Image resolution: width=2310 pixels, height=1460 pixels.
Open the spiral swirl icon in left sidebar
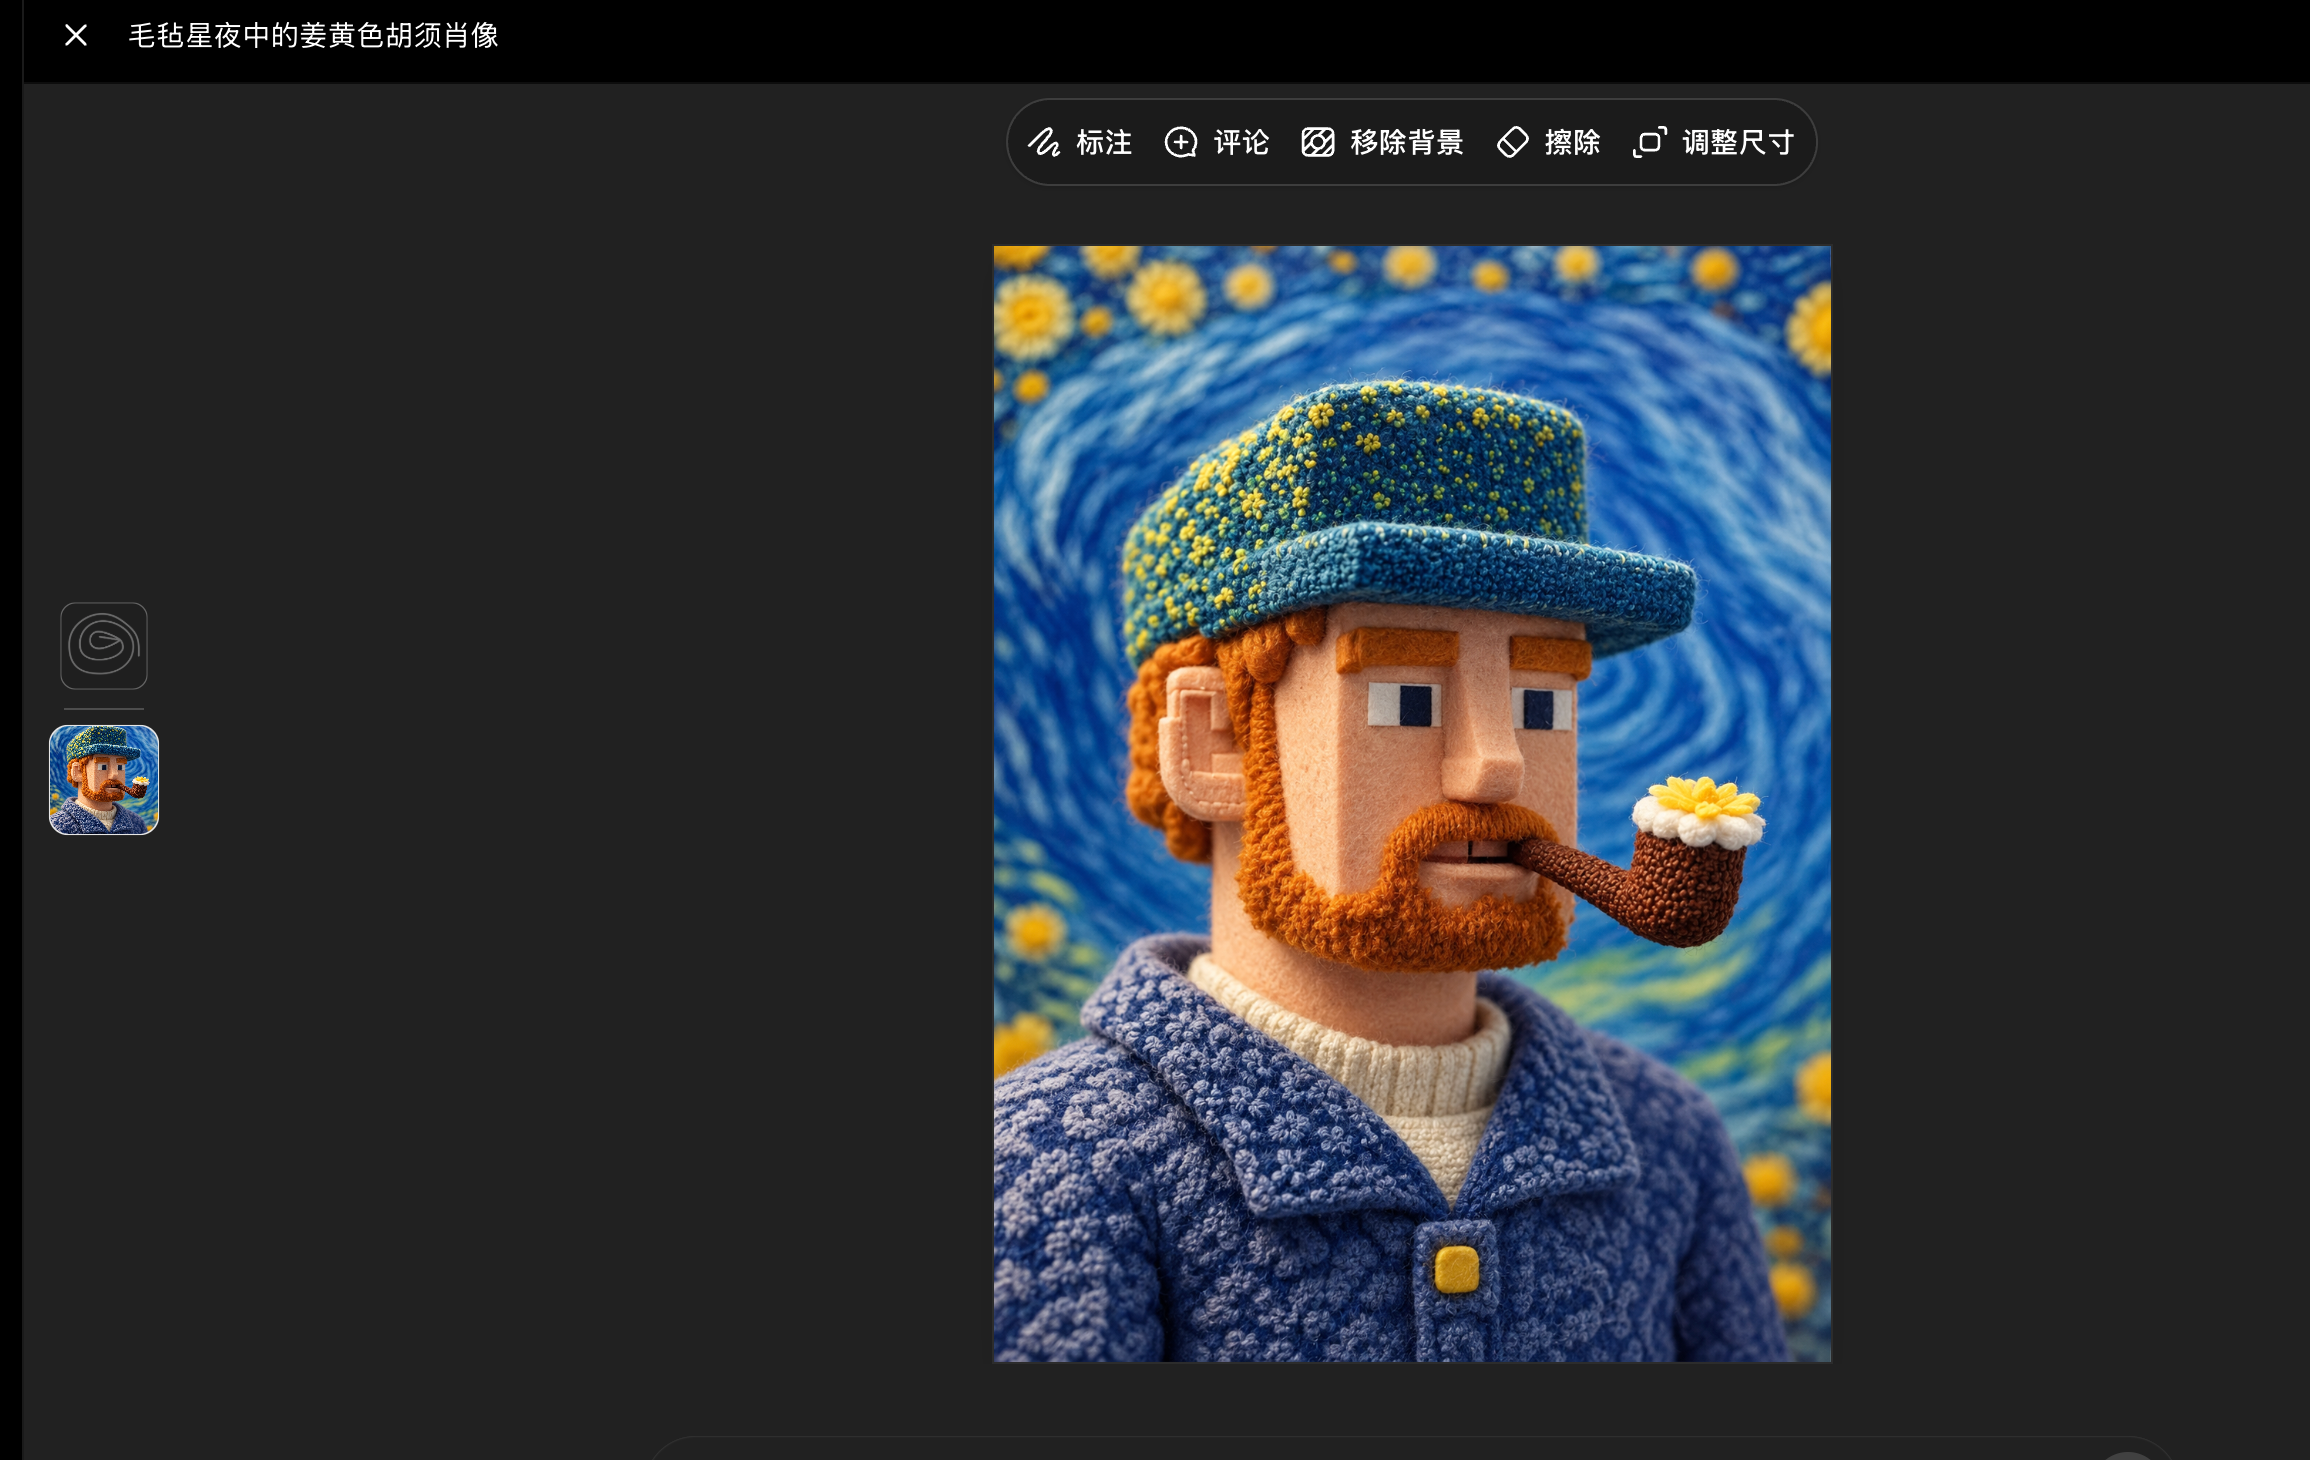[x=104, y=646]
